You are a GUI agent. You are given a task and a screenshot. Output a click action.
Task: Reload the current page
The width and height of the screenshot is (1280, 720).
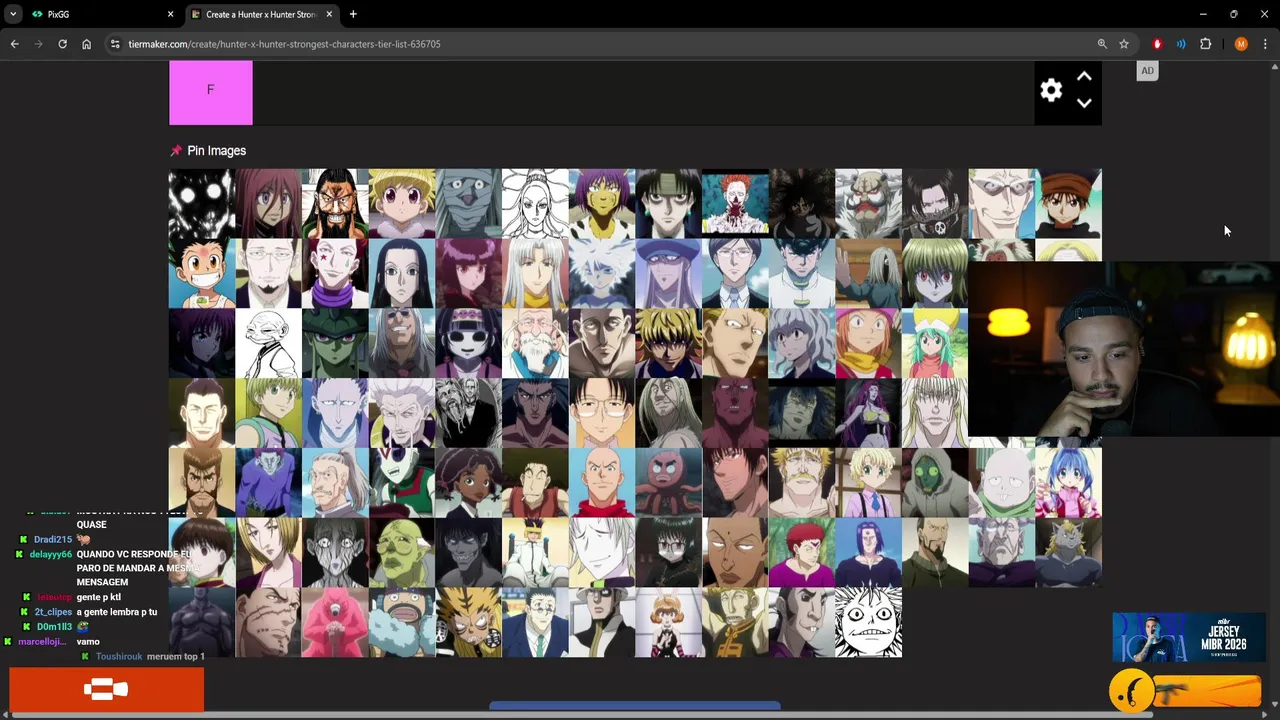click(62, 44)
